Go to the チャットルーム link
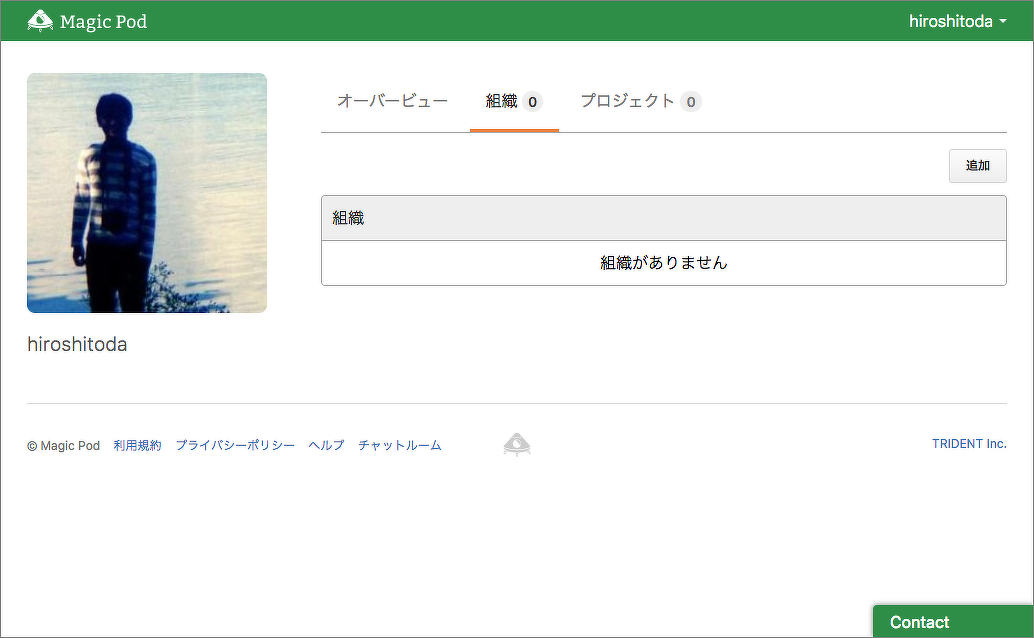The width and height of the screenshot is (1034, 638). pyautogui.click(x=399, y=446)
